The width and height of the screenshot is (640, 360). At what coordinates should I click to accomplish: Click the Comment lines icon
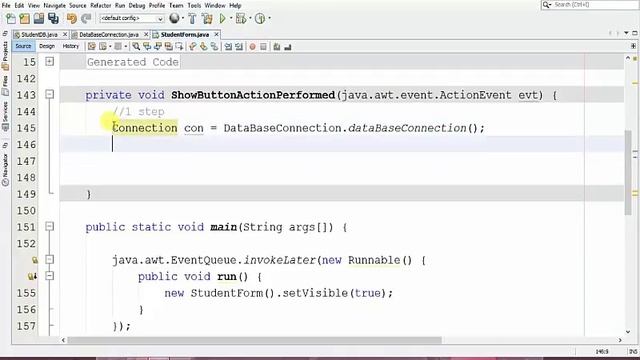[x=277, y=47]
